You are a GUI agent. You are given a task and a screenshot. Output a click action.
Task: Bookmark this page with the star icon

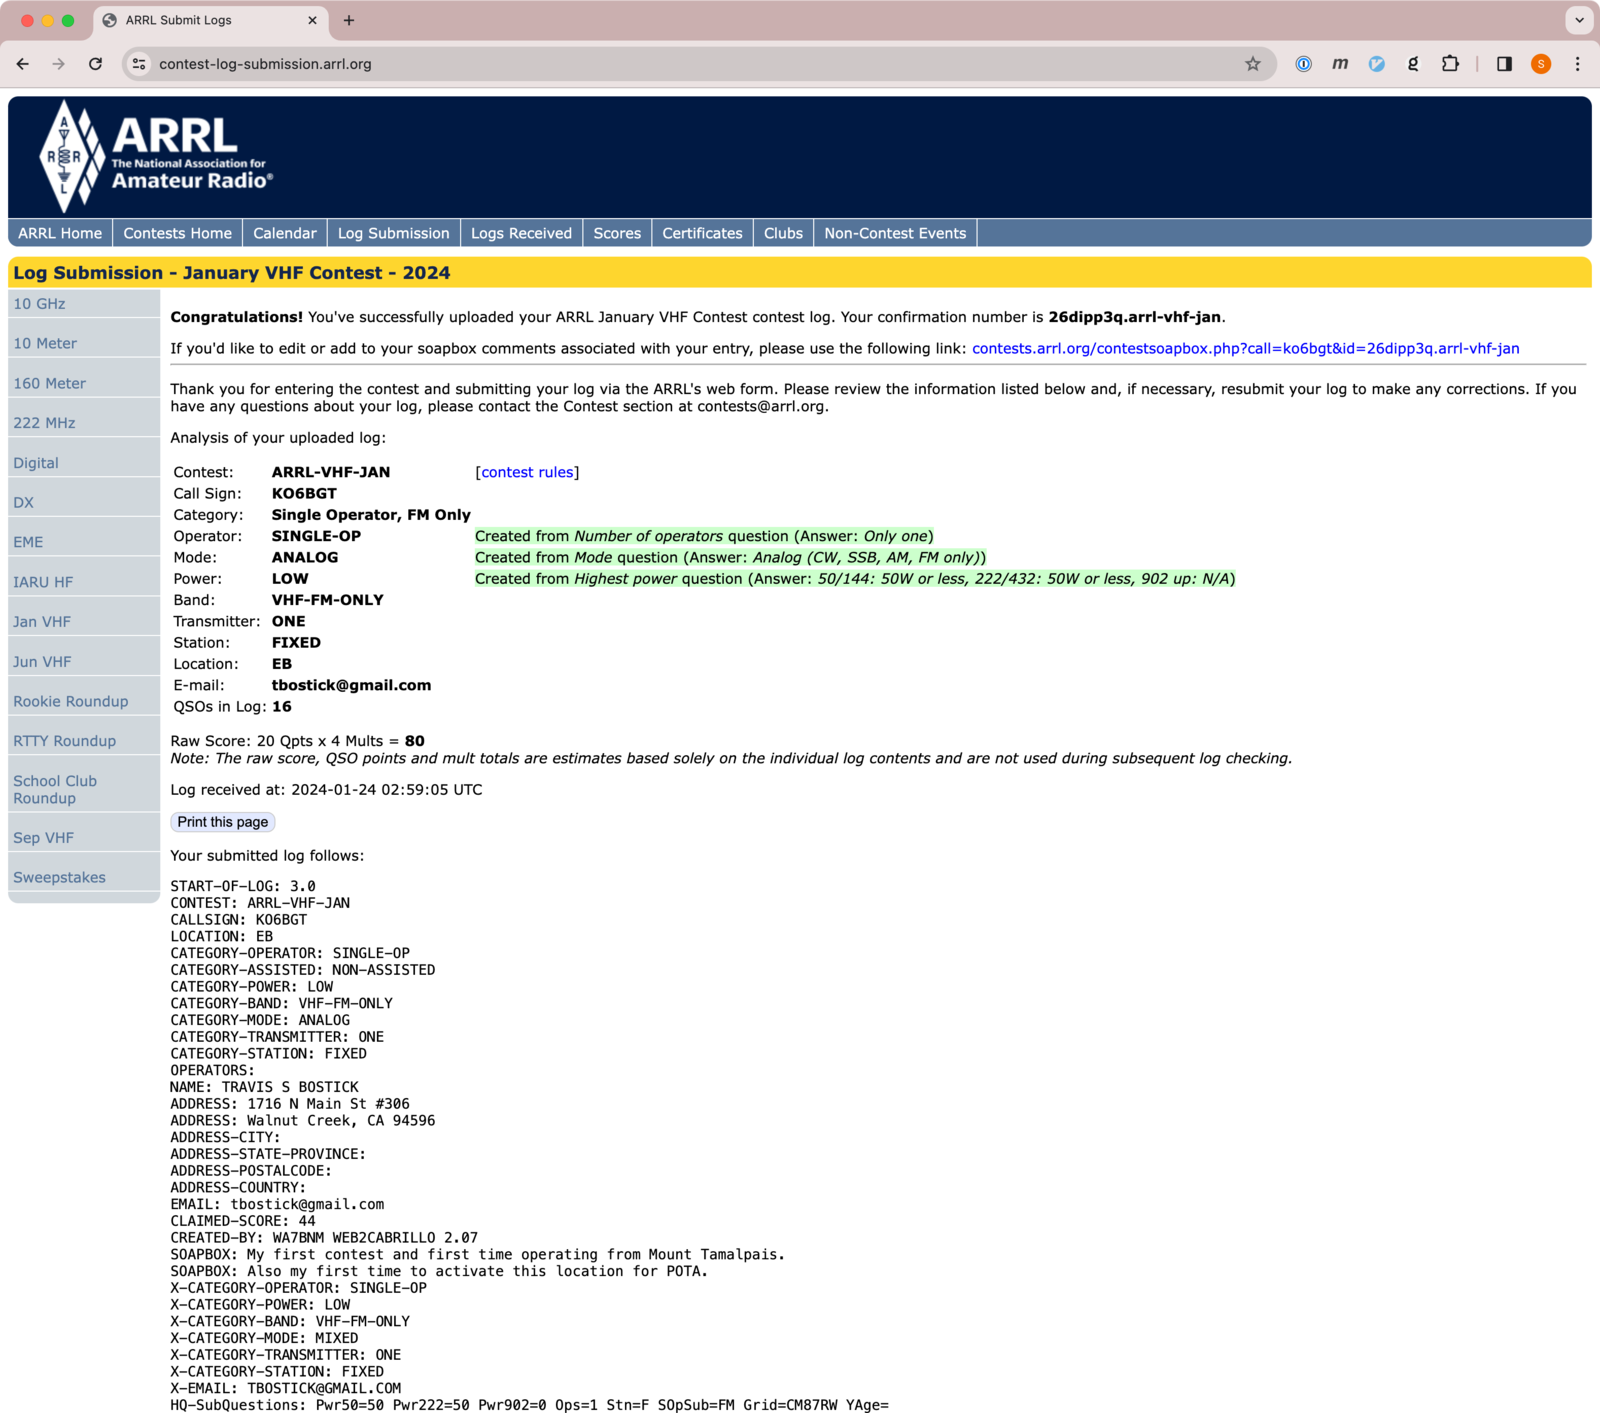1253,64
